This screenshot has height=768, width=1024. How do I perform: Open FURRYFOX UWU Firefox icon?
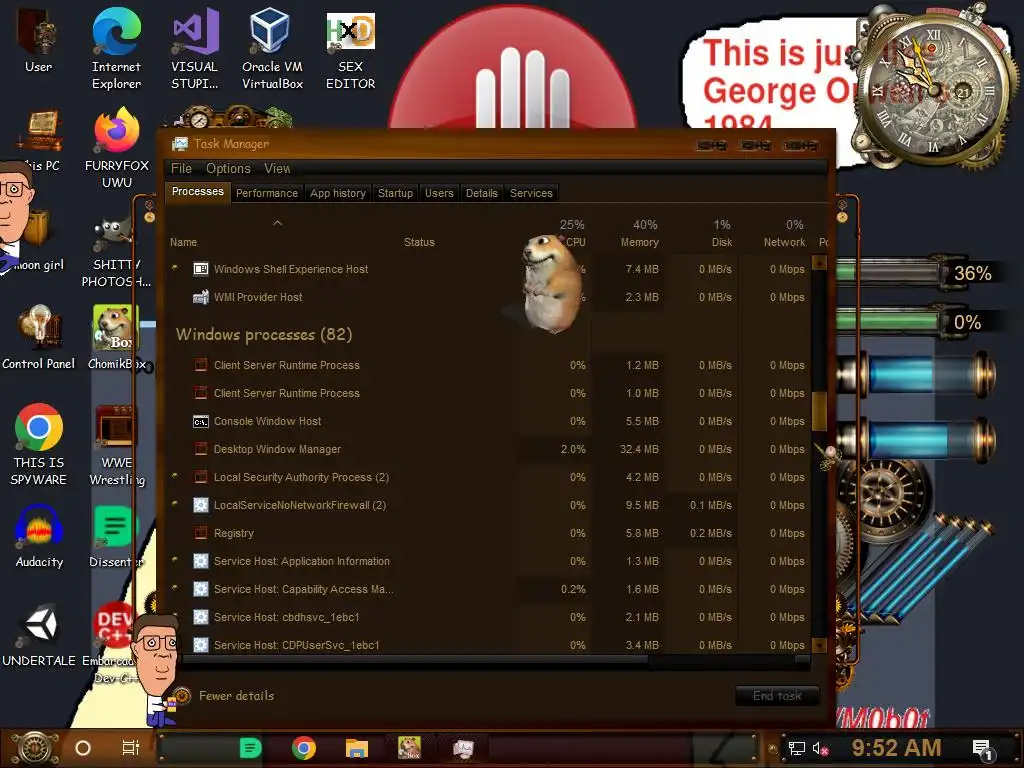click(116, 148)
